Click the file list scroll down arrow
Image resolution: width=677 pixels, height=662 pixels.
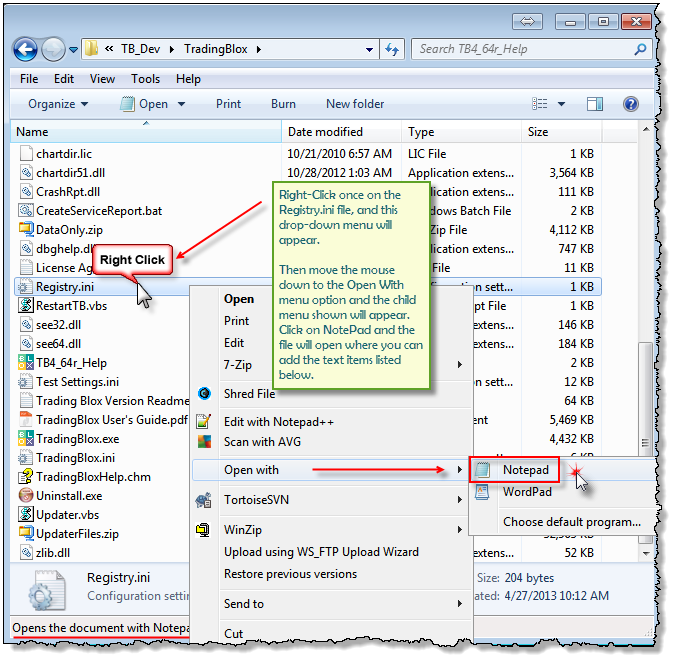click(645, 553)
